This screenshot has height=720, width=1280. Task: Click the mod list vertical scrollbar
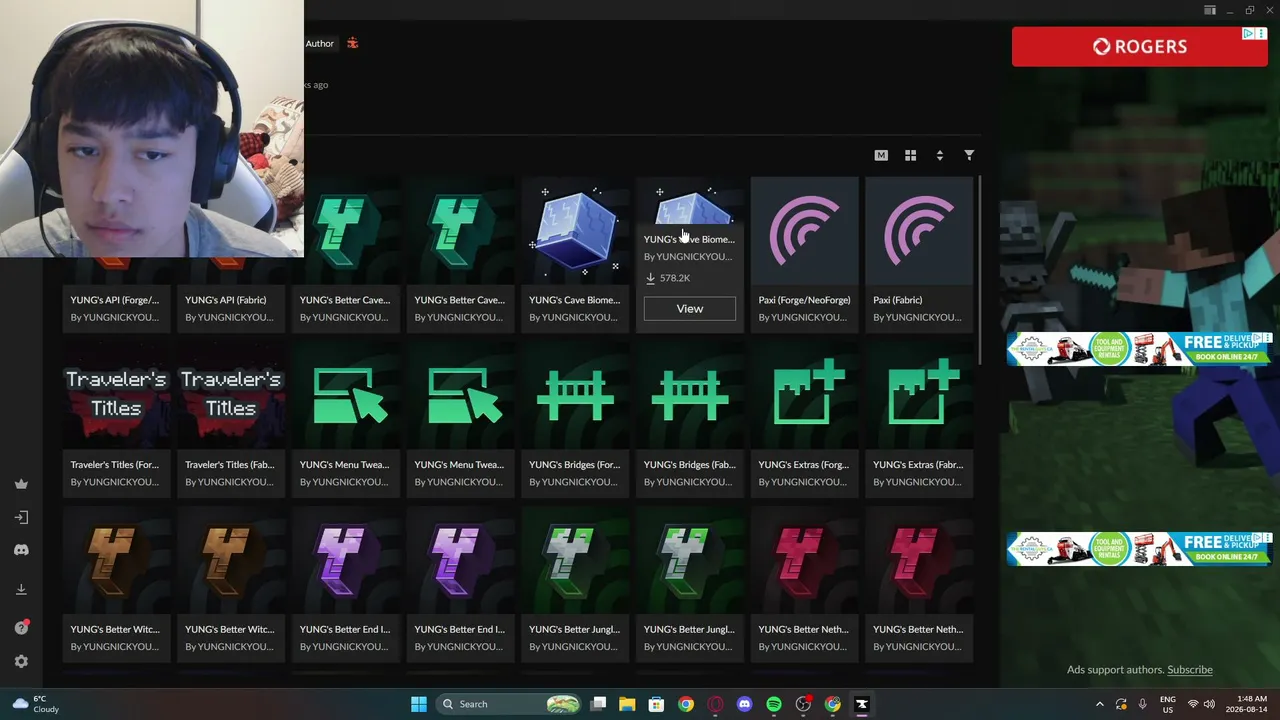point(981,270)
